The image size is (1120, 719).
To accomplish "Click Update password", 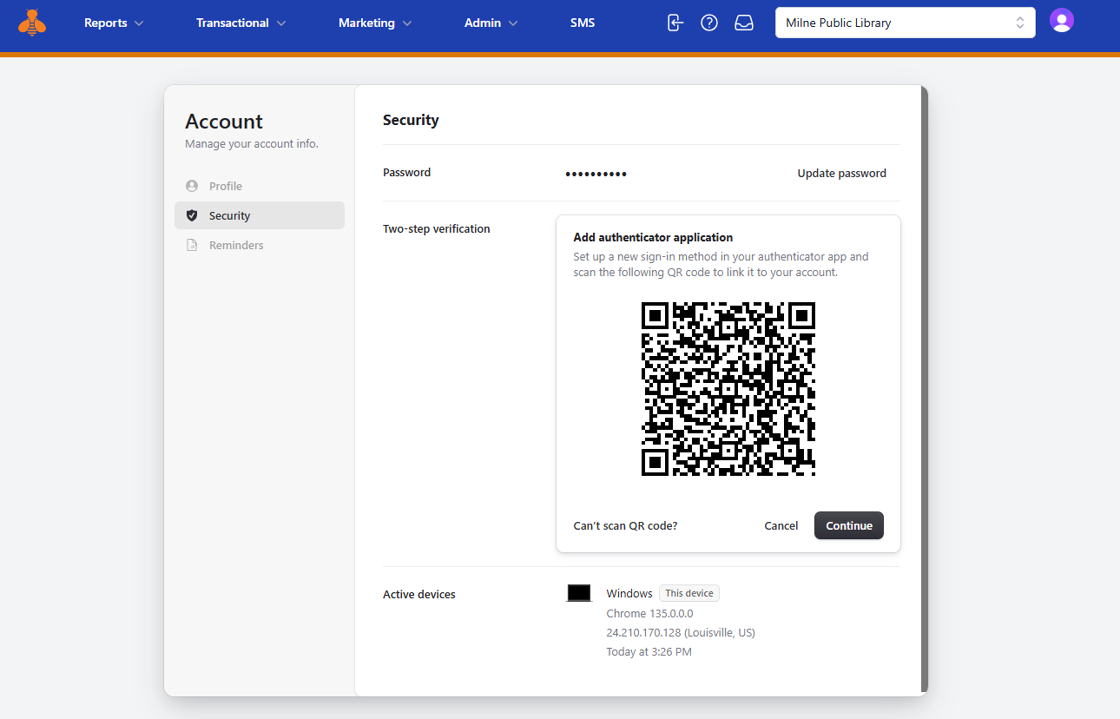I will (x=841, y=173).
